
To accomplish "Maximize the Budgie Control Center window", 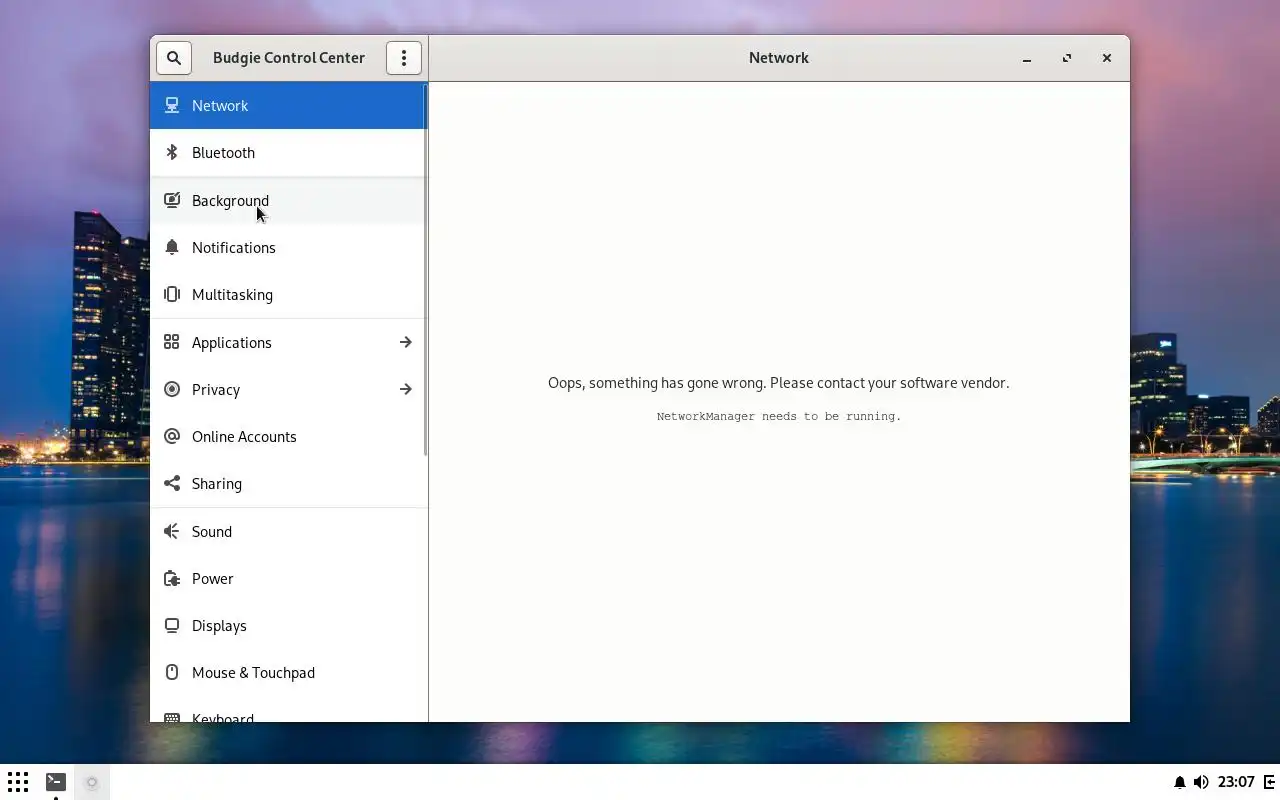I will click(1067, 58).
